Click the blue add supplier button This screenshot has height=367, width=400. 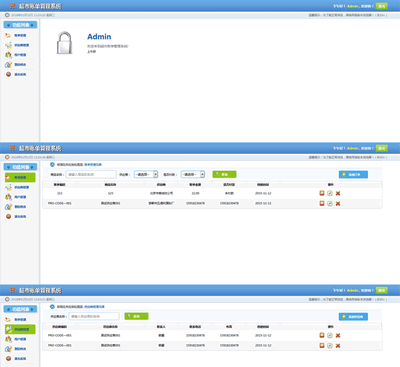pyautogui.click(x=353, y=317)
